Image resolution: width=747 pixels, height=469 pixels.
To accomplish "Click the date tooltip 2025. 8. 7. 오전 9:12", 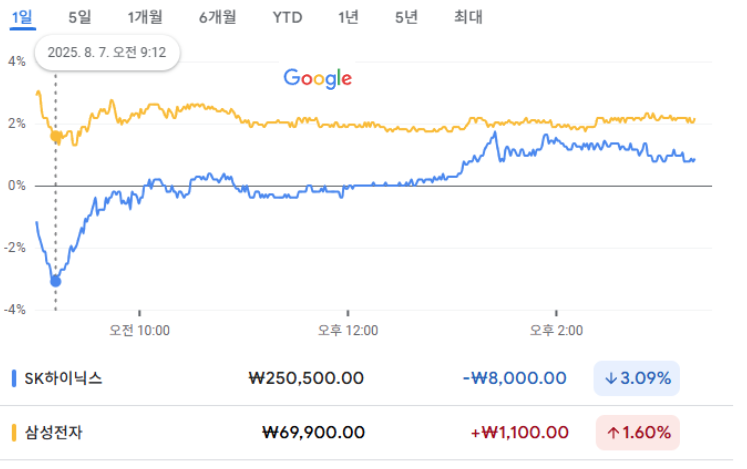I will coord(107,52).
